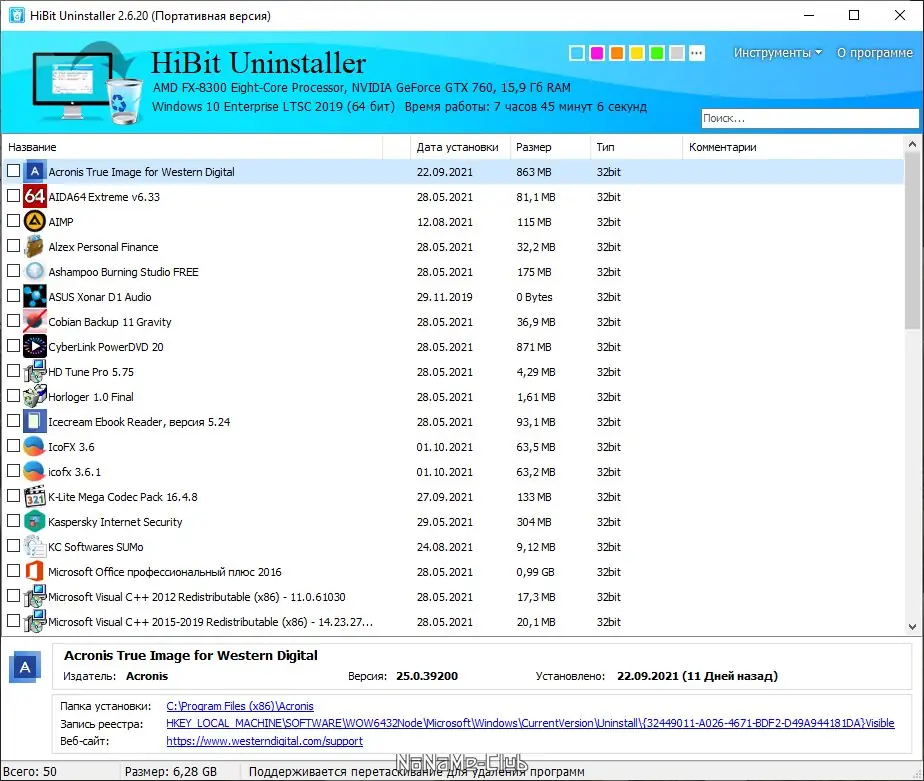Click the Ashampoo Burning Studio FREE icon
The image size is (924, 781).
[35, 271]
